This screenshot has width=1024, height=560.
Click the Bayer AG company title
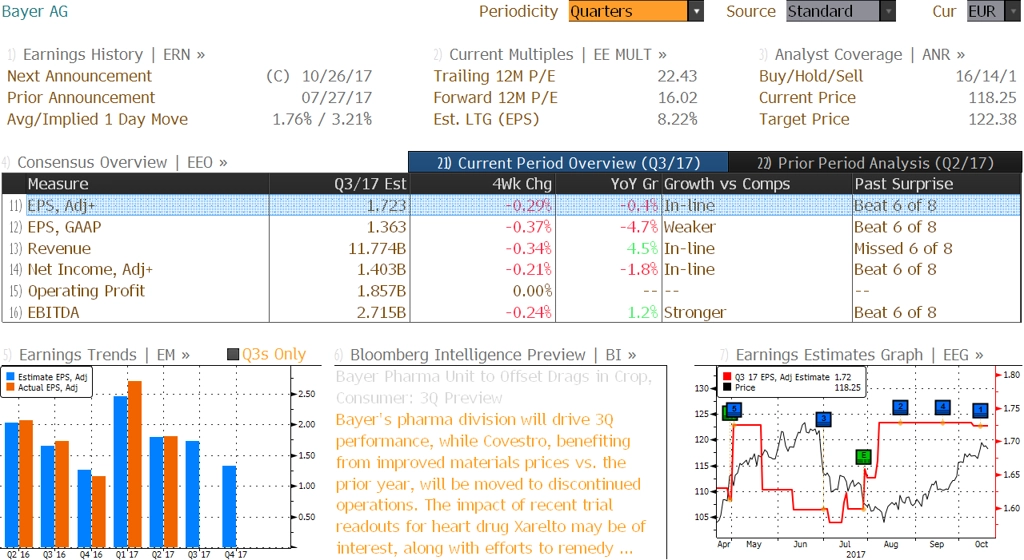pos(35,11)
